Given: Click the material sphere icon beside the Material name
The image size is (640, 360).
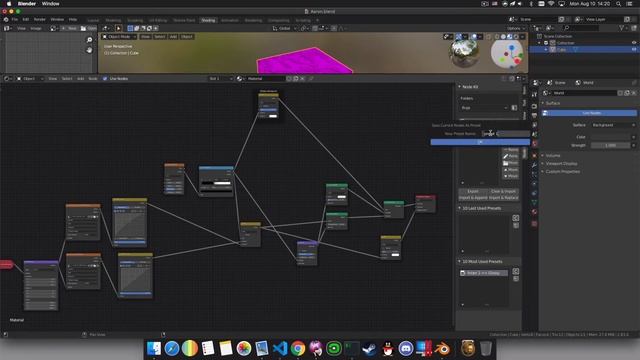Looking at the screenshot, I should pyautogui.click(x=240, y=78).
